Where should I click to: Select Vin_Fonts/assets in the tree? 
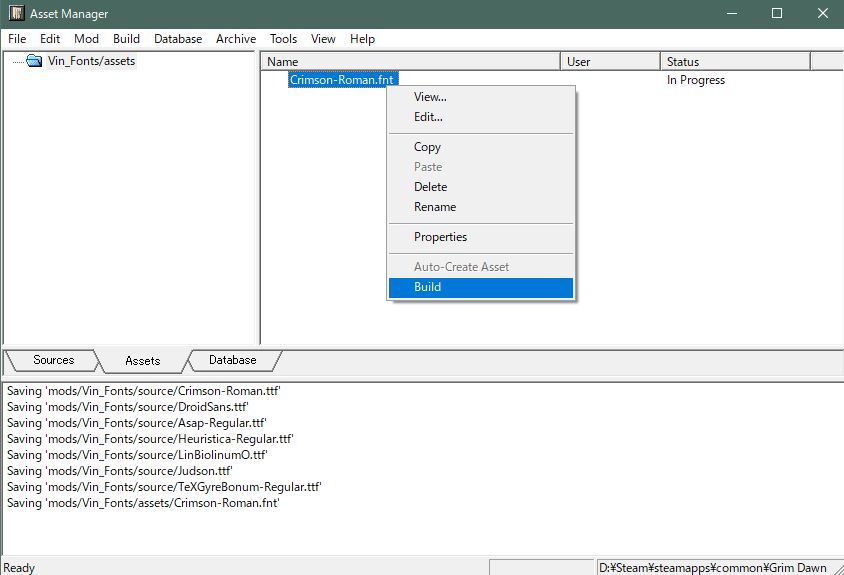(x=91, y=61)
